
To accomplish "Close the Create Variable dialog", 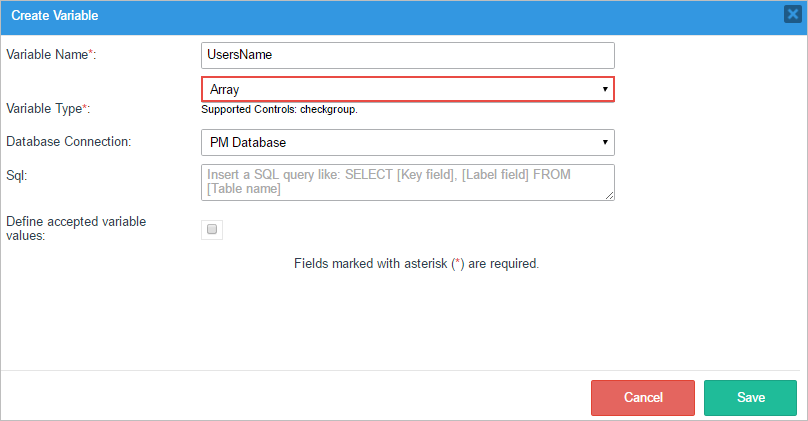I will (790, 15).
